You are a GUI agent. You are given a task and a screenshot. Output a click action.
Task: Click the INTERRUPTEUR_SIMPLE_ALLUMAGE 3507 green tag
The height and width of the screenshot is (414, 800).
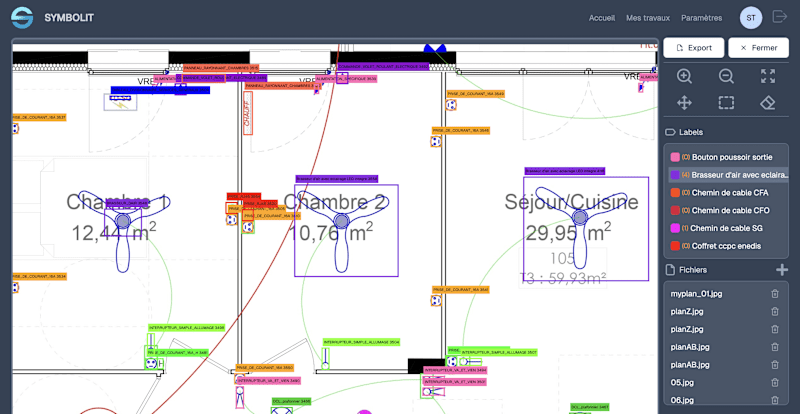pyautogui.click(x=498, y=352)
